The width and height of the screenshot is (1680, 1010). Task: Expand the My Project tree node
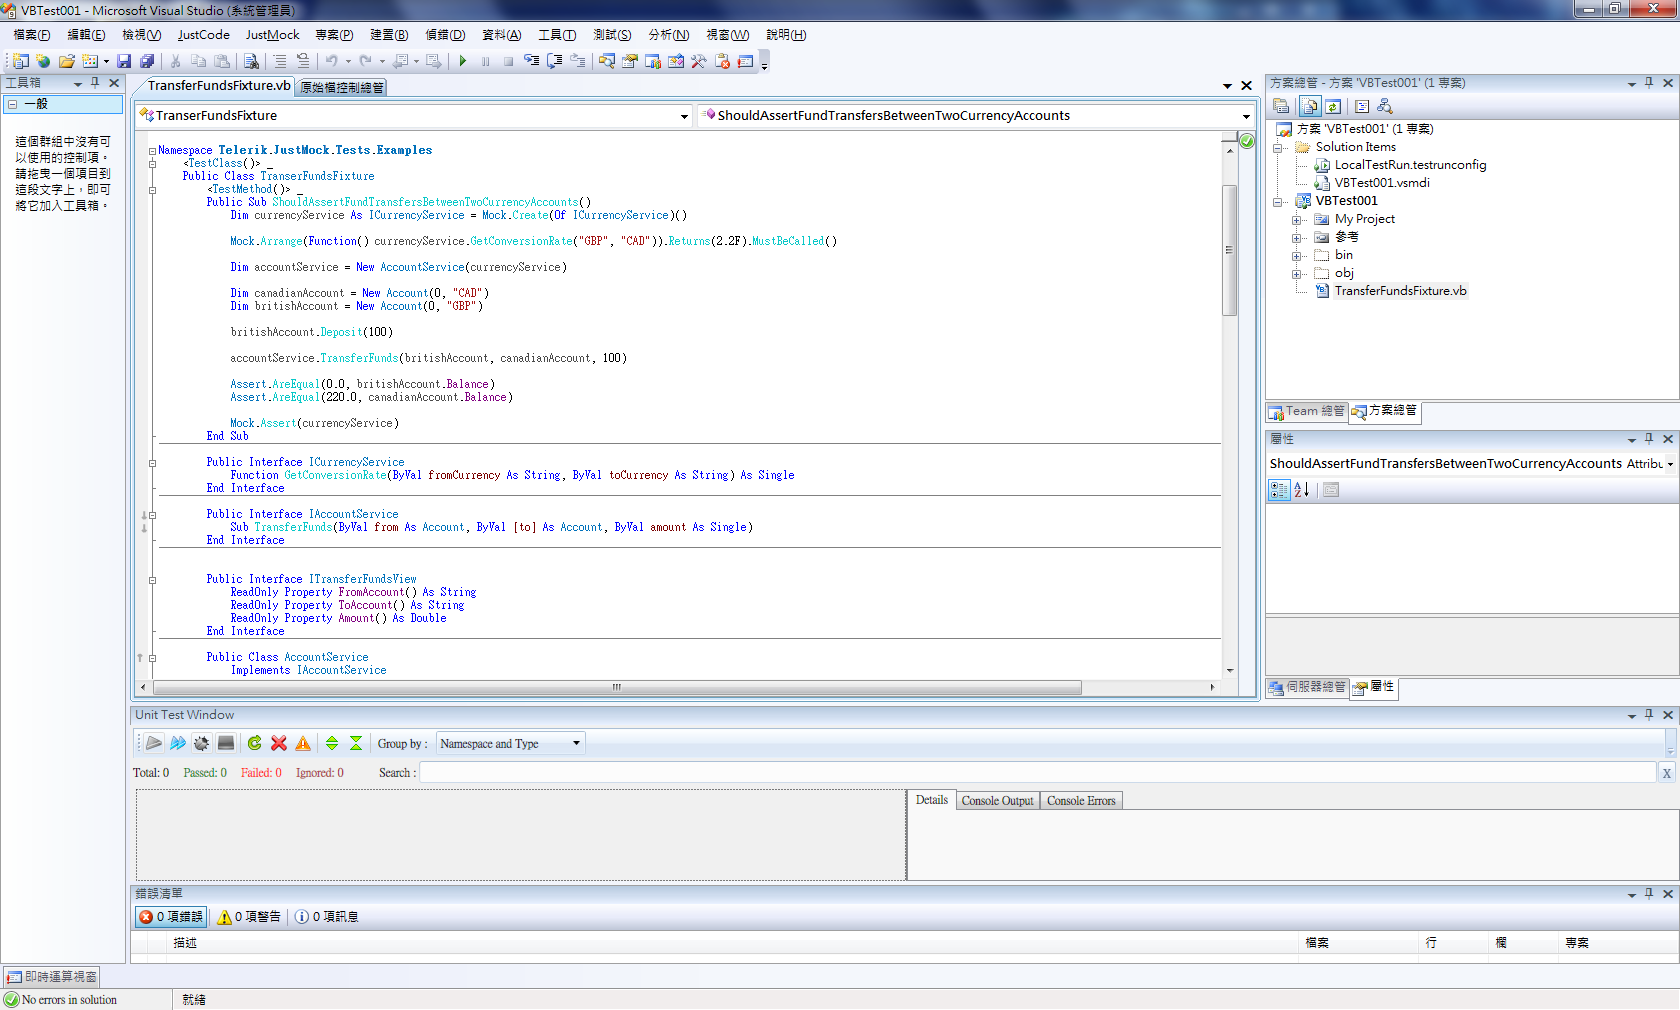point(1296,220)
